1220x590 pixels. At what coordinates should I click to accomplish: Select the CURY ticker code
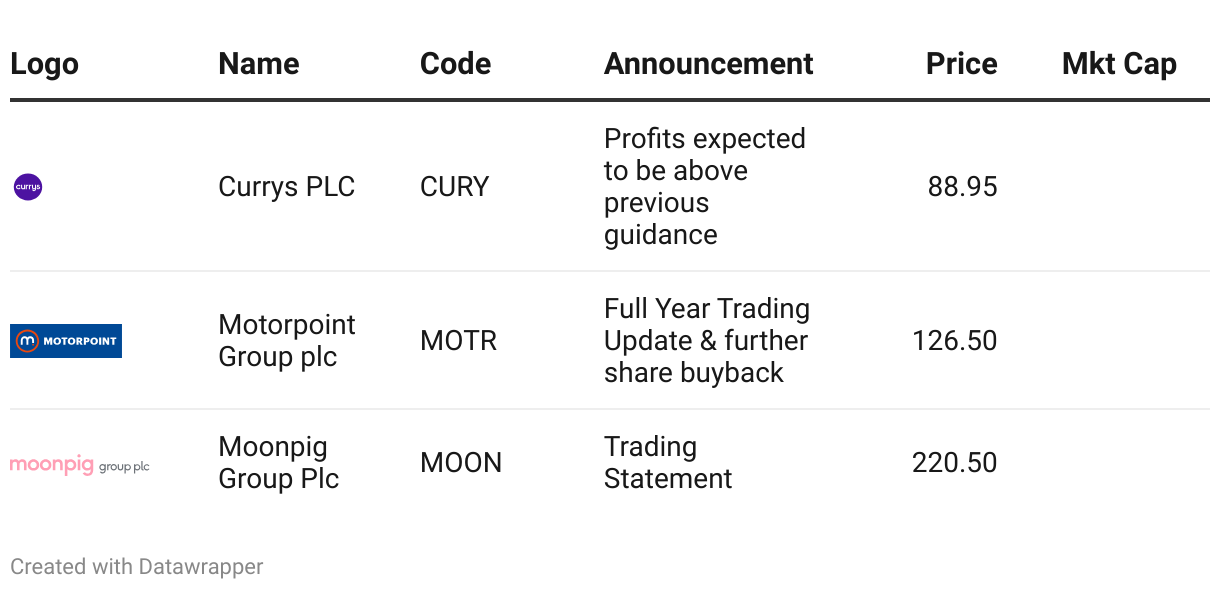(455, 187)
